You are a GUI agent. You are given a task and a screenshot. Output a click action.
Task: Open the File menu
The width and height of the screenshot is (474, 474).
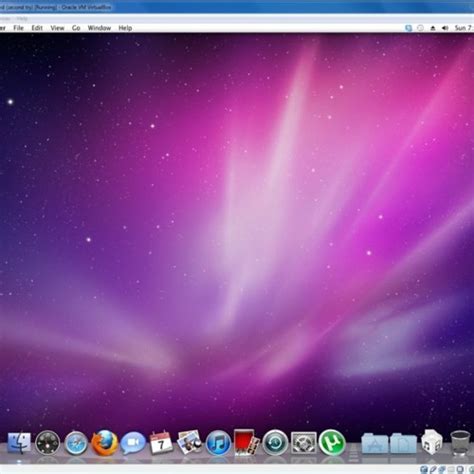(18, 28)
